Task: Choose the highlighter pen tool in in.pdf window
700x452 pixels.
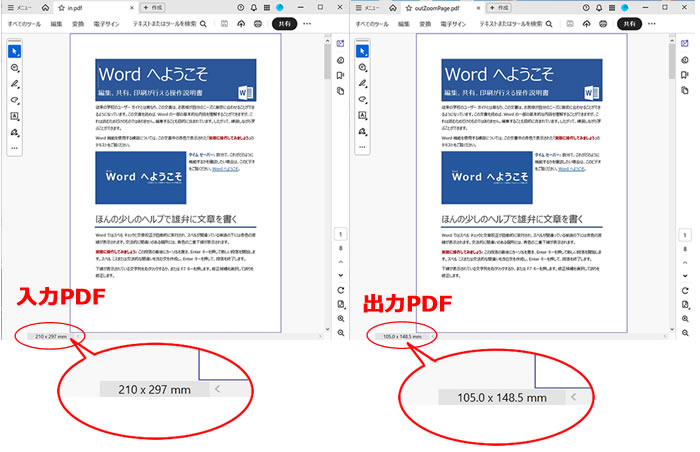Action: [14, 84]
